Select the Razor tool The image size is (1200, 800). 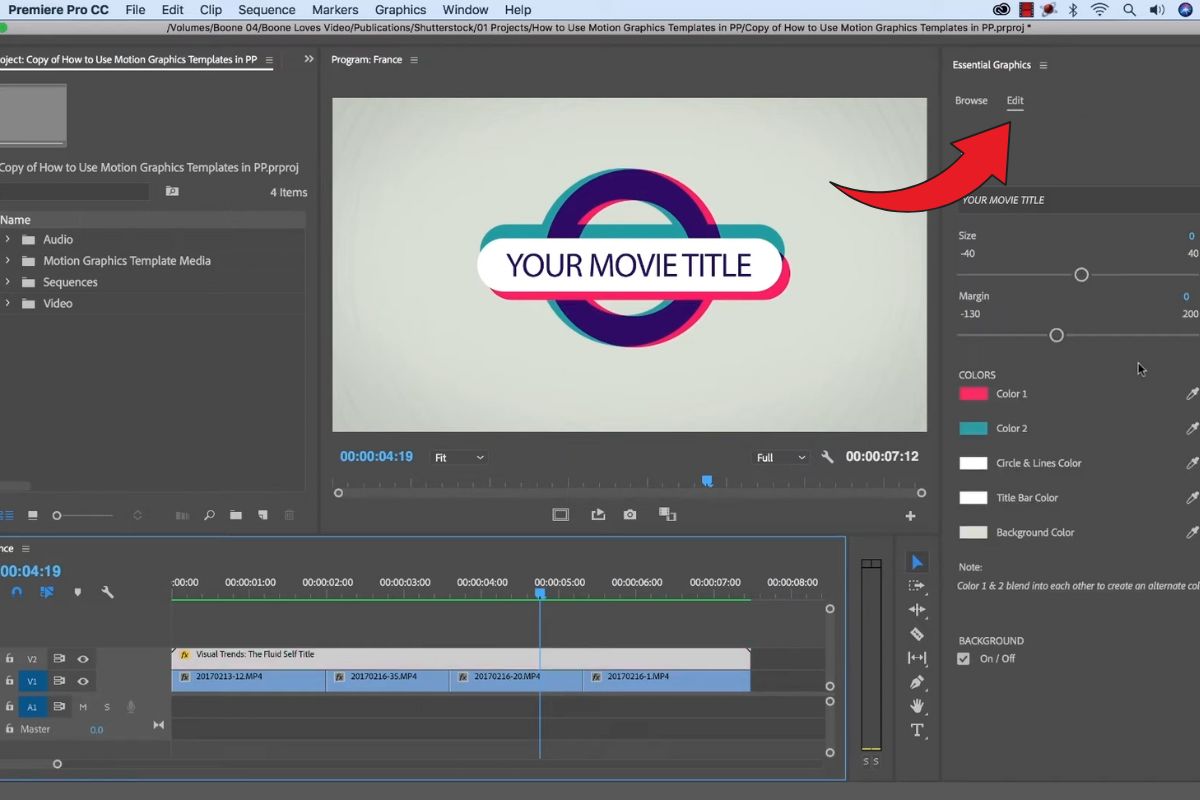coord(917,634)
